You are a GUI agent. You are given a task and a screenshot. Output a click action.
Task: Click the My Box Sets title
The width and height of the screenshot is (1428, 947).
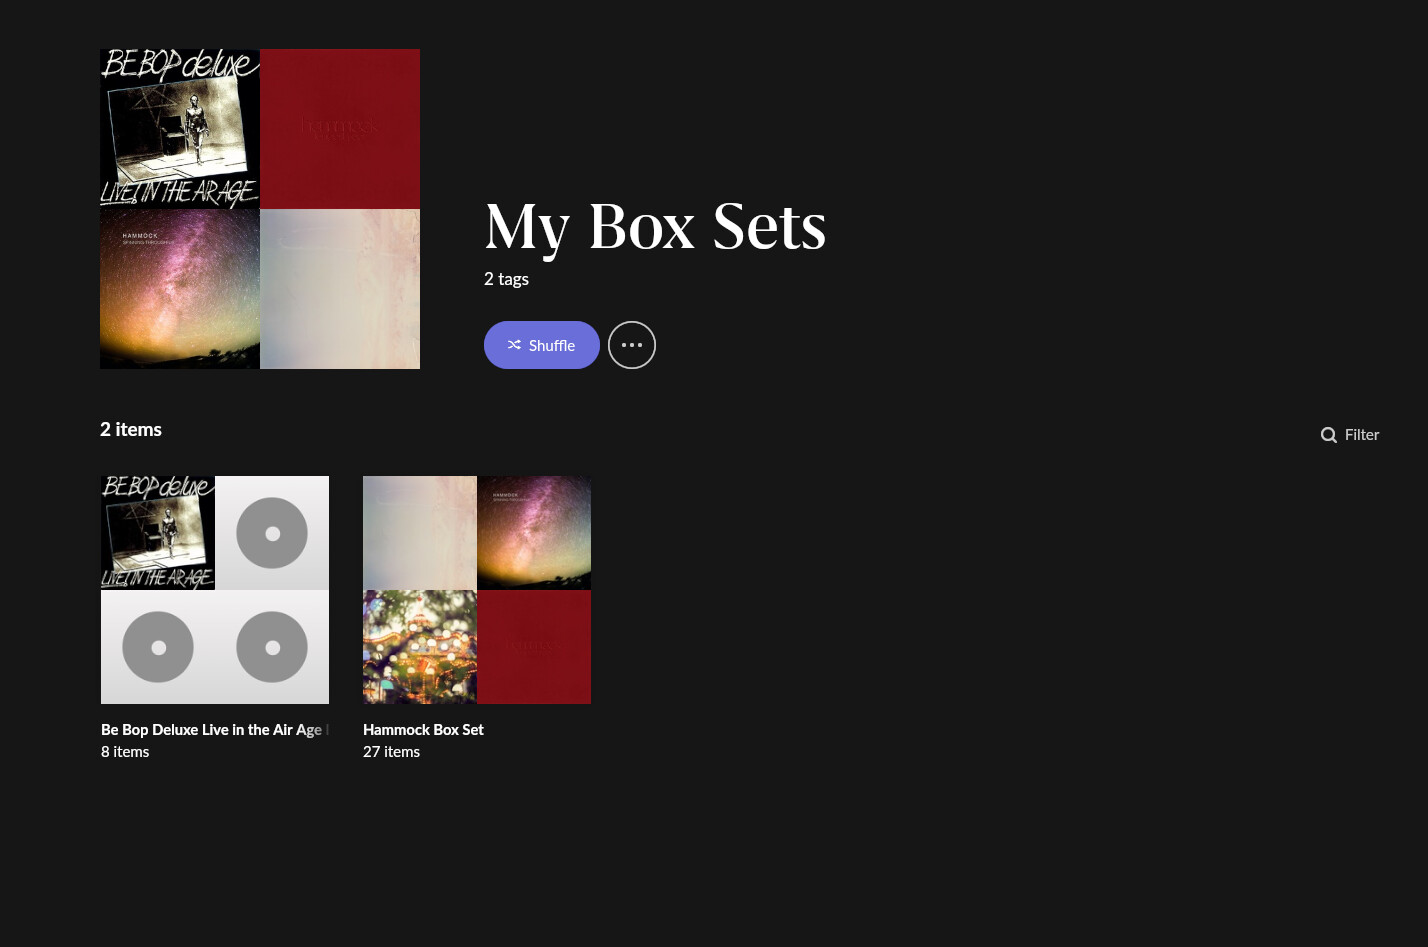(x=655, y=227)
